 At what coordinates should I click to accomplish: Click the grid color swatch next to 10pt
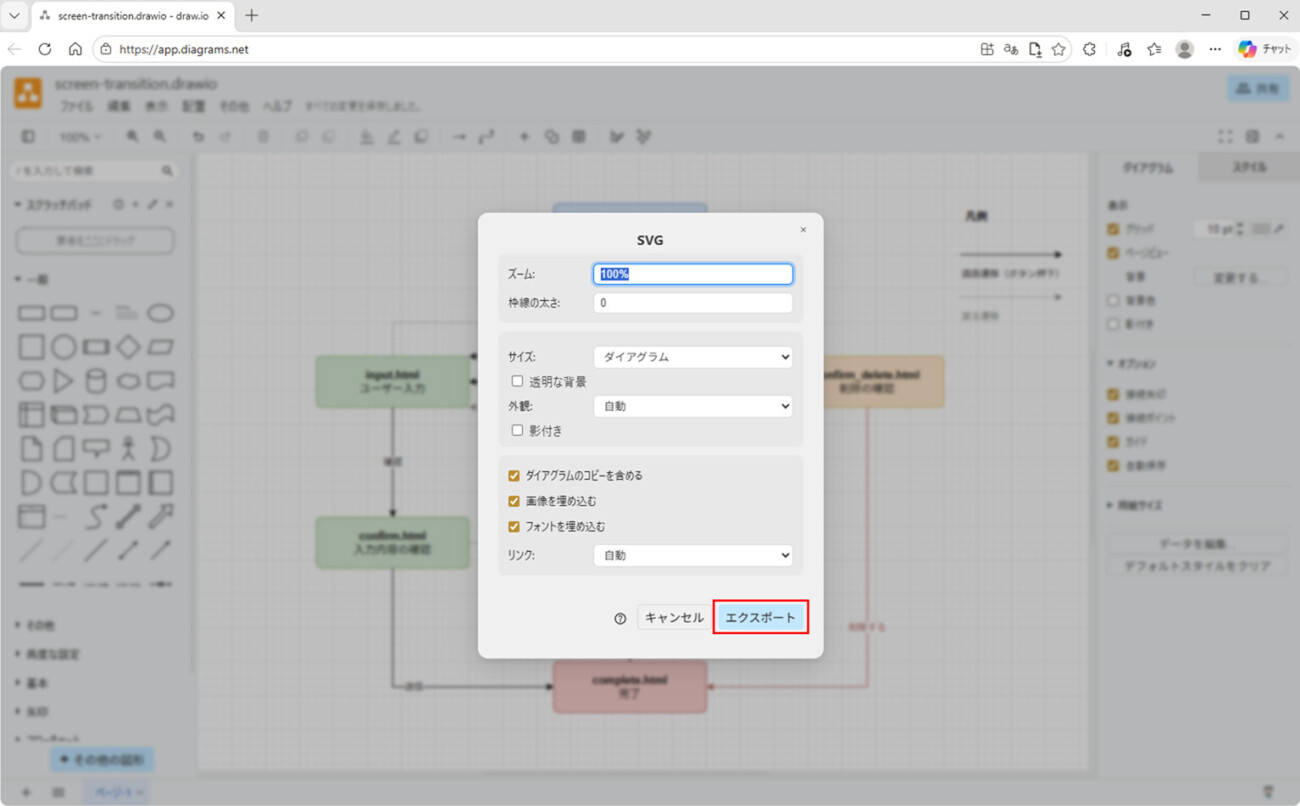coord(1263,228)
